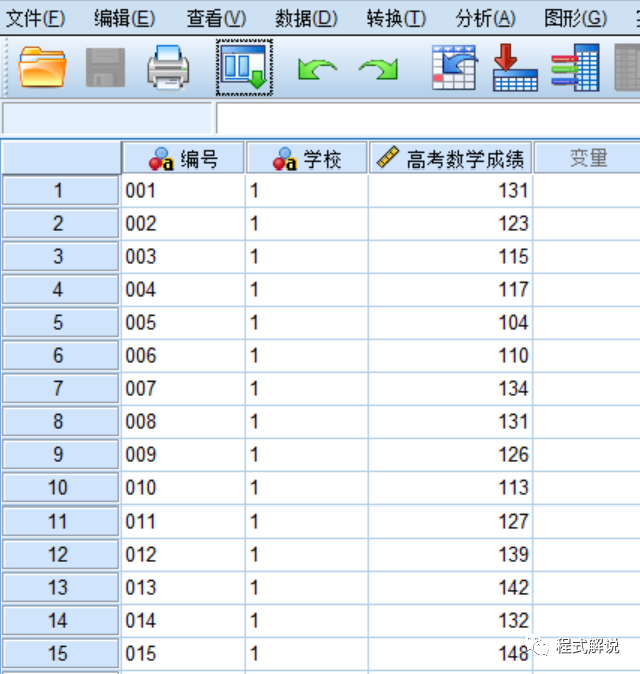Click the green redo arrow

tap(379, 69)
